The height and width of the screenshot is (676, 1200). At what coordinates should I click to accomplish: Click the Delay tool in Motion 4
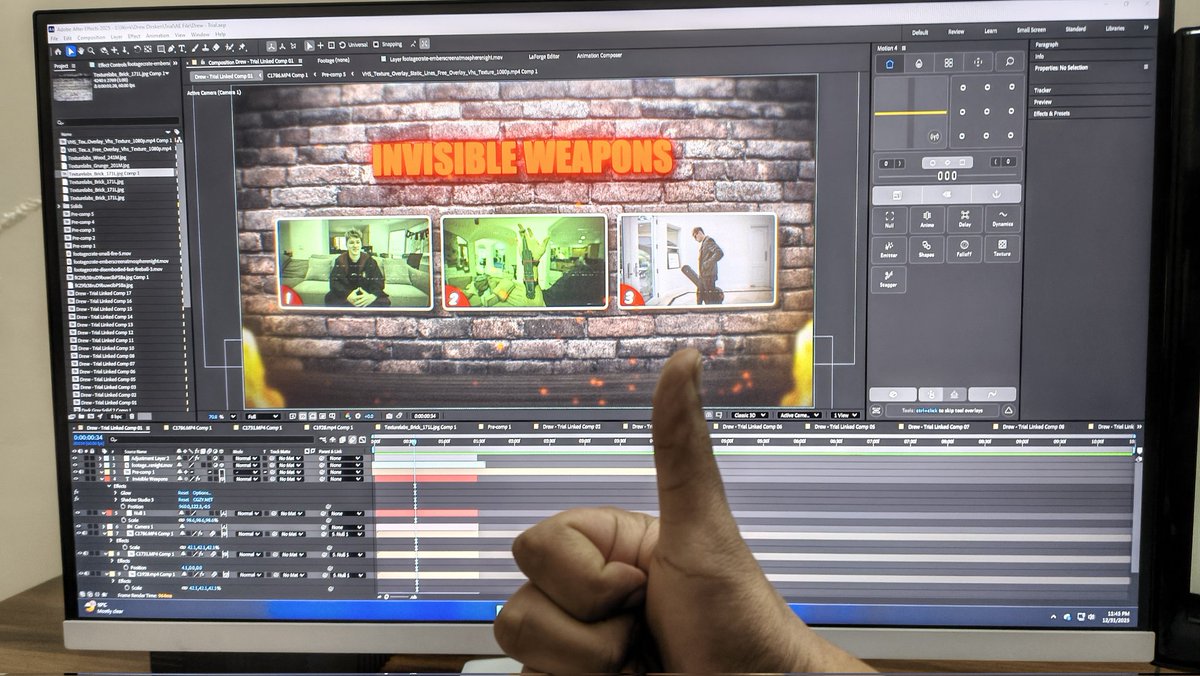(x=965, y=220)
